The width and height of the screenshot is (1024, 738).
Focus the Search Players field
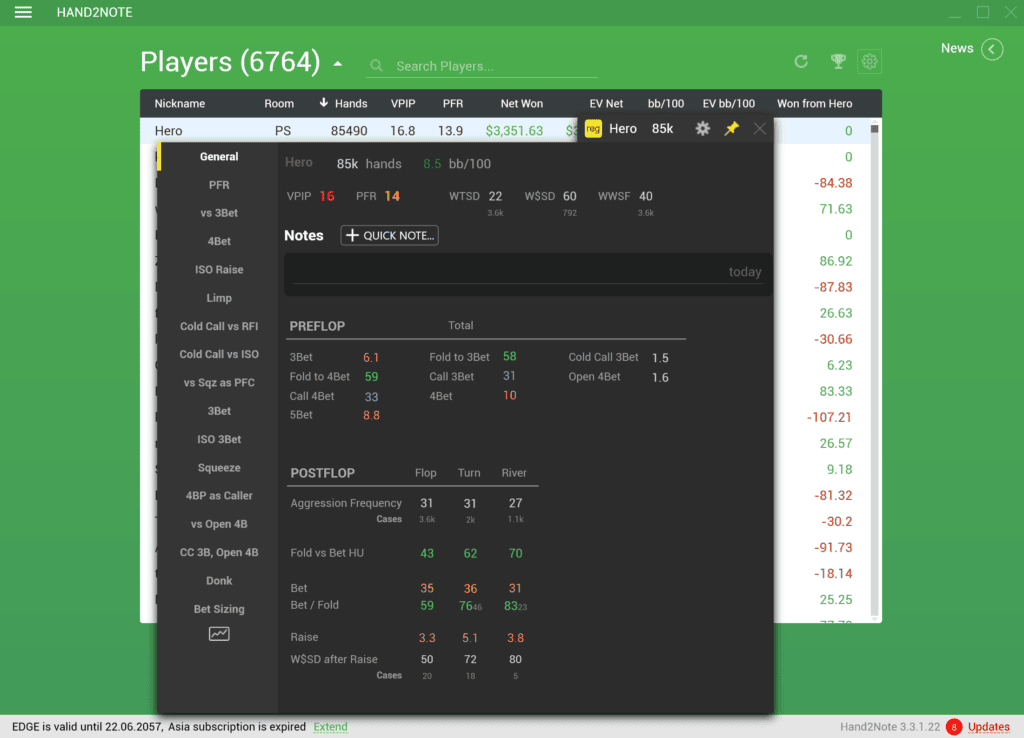(482, 66)
